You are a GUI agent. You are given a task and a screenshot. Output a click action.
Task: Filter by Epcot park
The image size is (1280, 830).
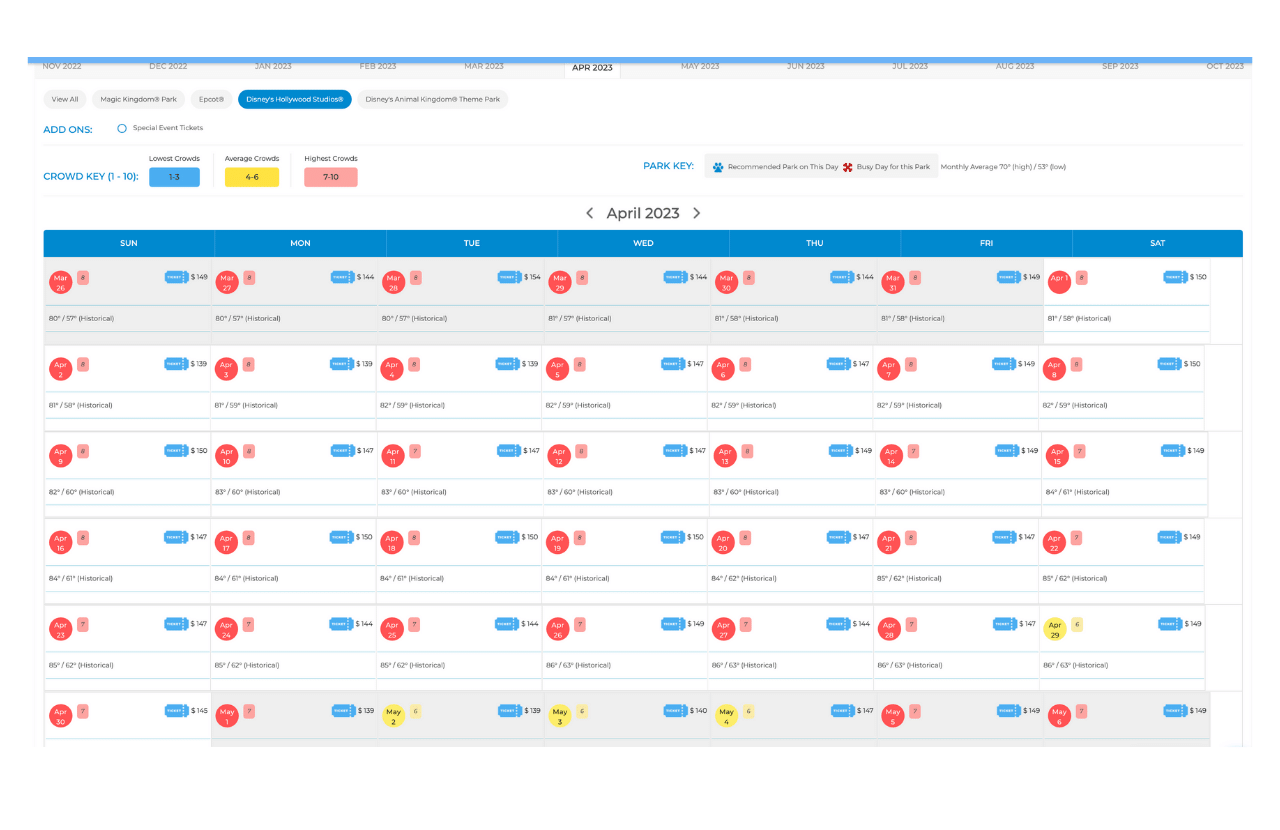pyautogui.click(x=211, y=99)
